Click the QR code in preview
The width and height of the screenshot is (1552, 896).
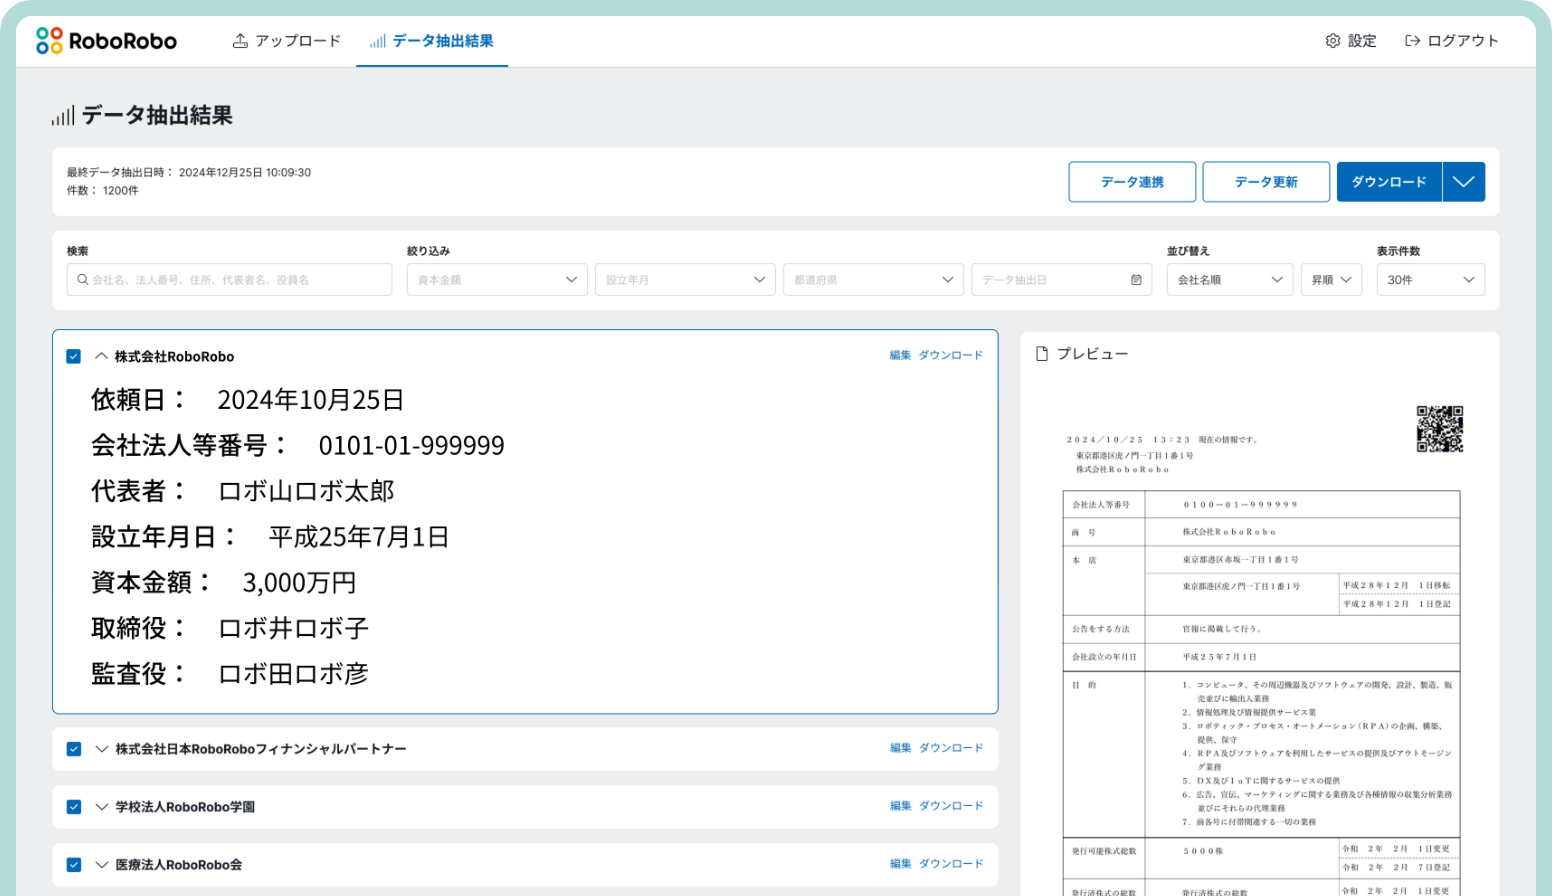click(x=1440, y=429)
